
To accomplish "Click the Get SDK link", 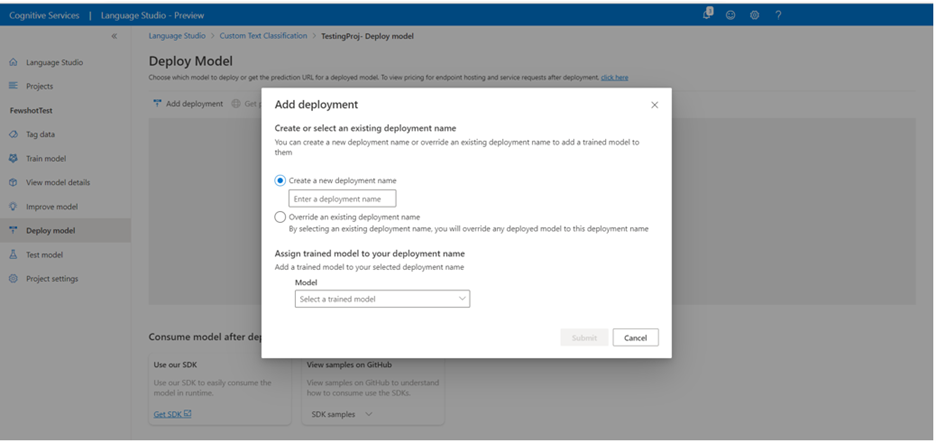I will point(168,414).
